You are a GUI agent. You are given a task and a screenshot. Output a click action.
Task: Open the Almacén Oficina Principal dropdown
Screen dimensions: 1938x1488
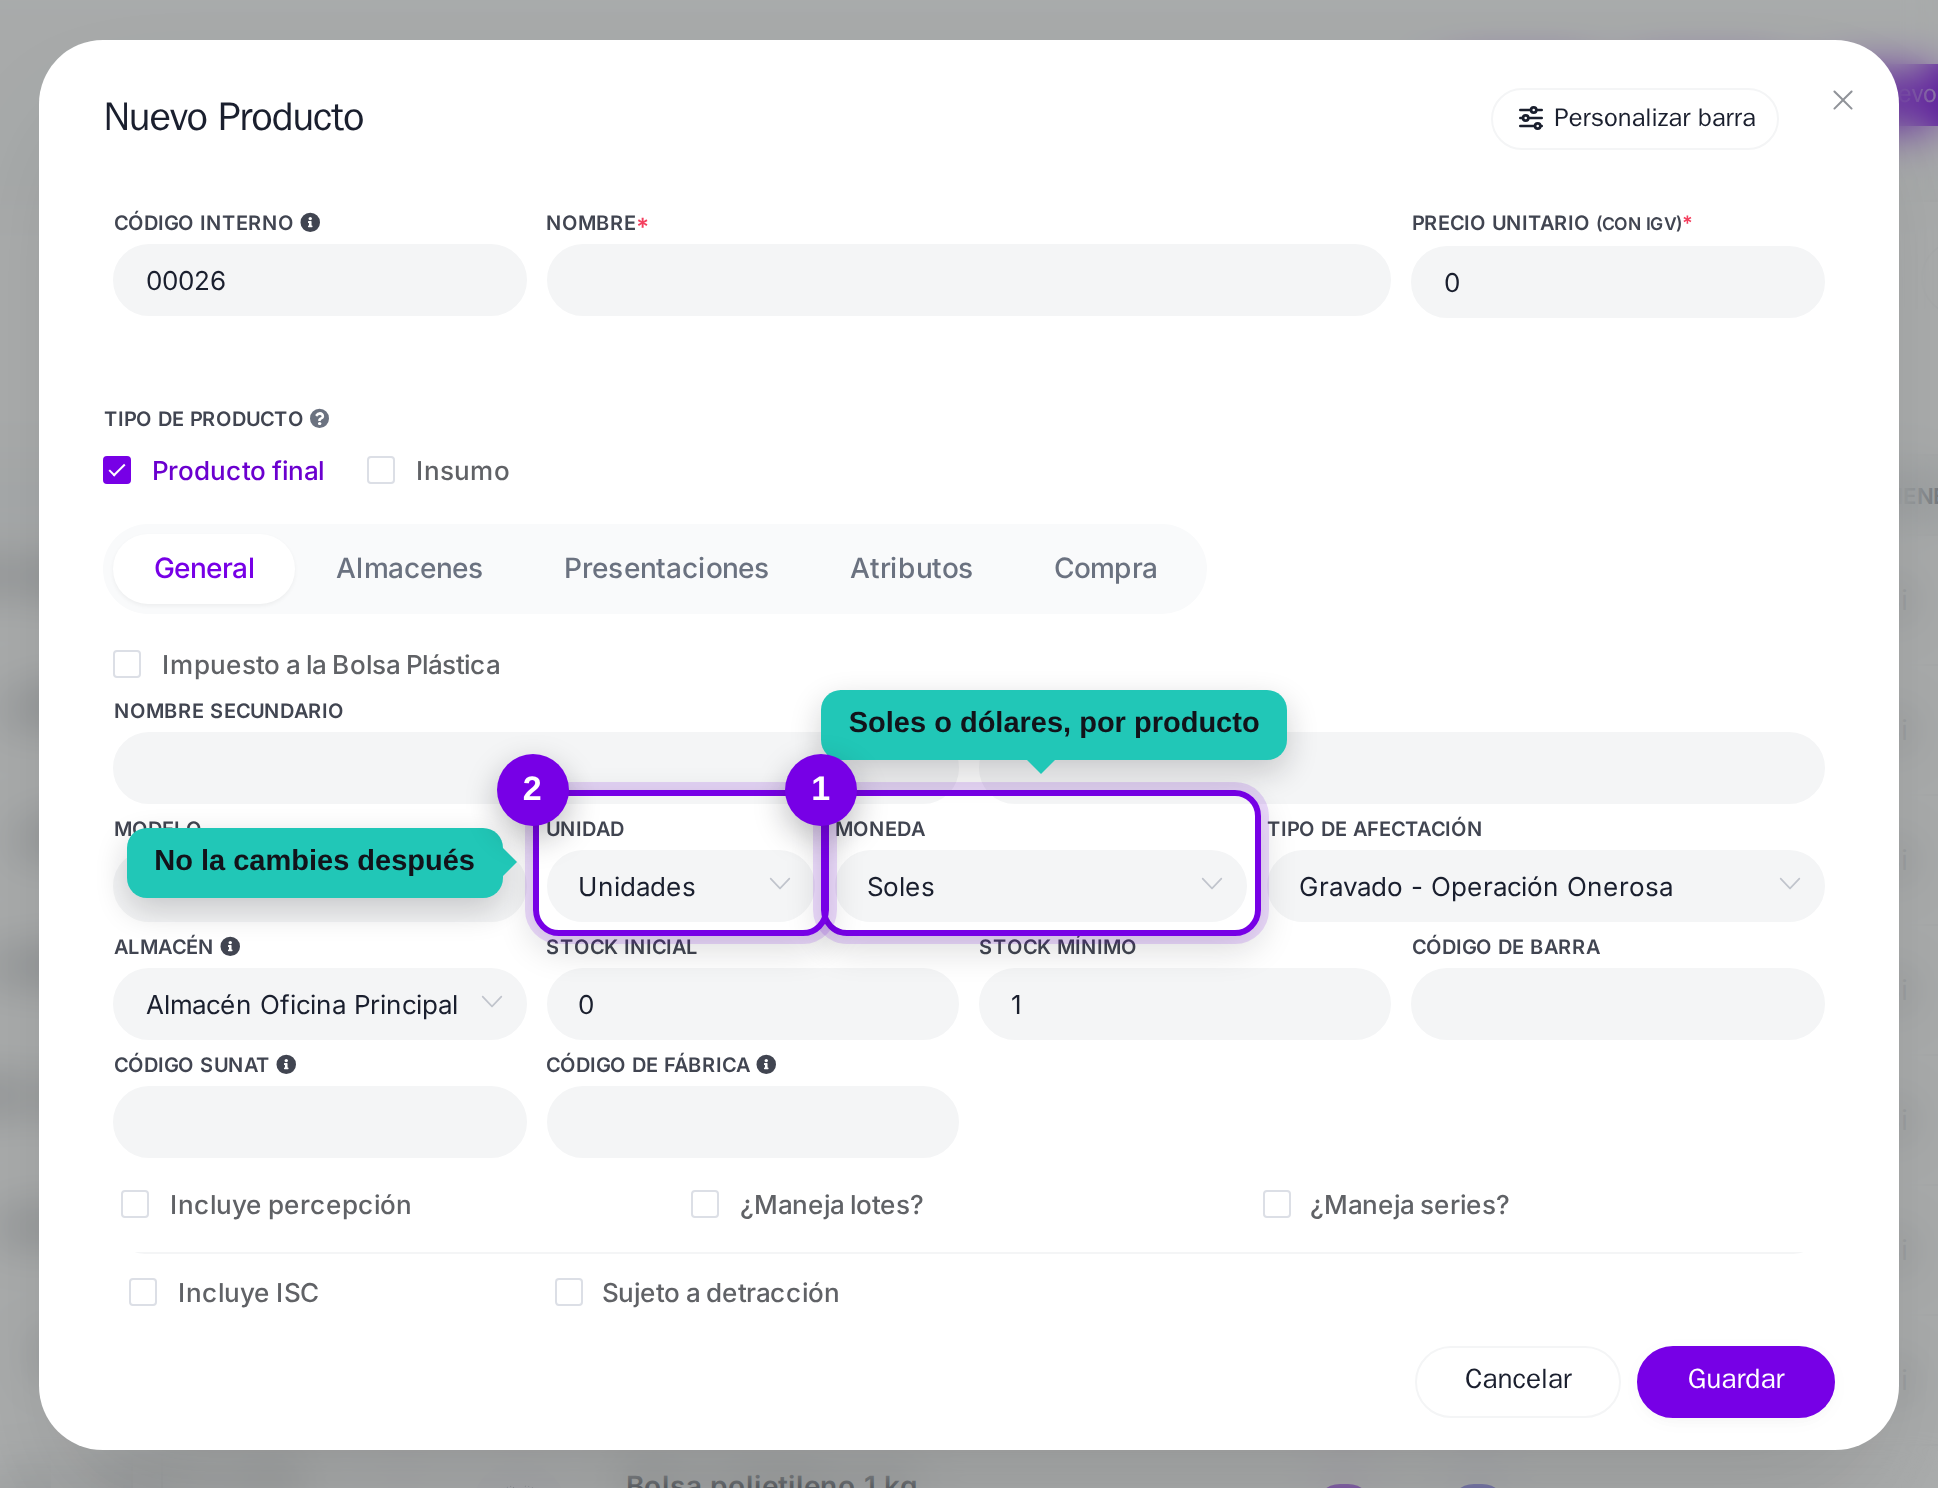[x=320, y=1004]
